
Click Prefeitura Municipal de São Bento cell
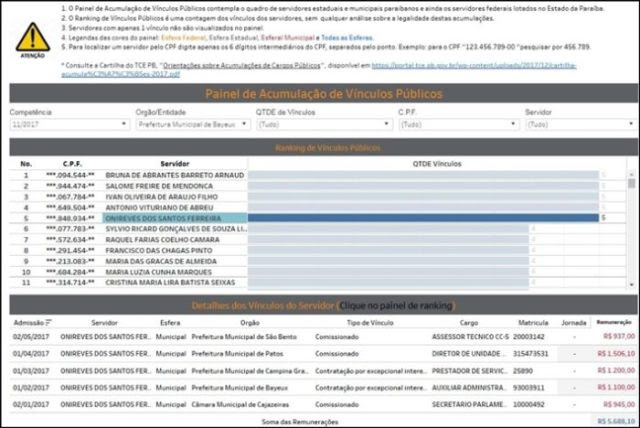[x=244, y=337]
